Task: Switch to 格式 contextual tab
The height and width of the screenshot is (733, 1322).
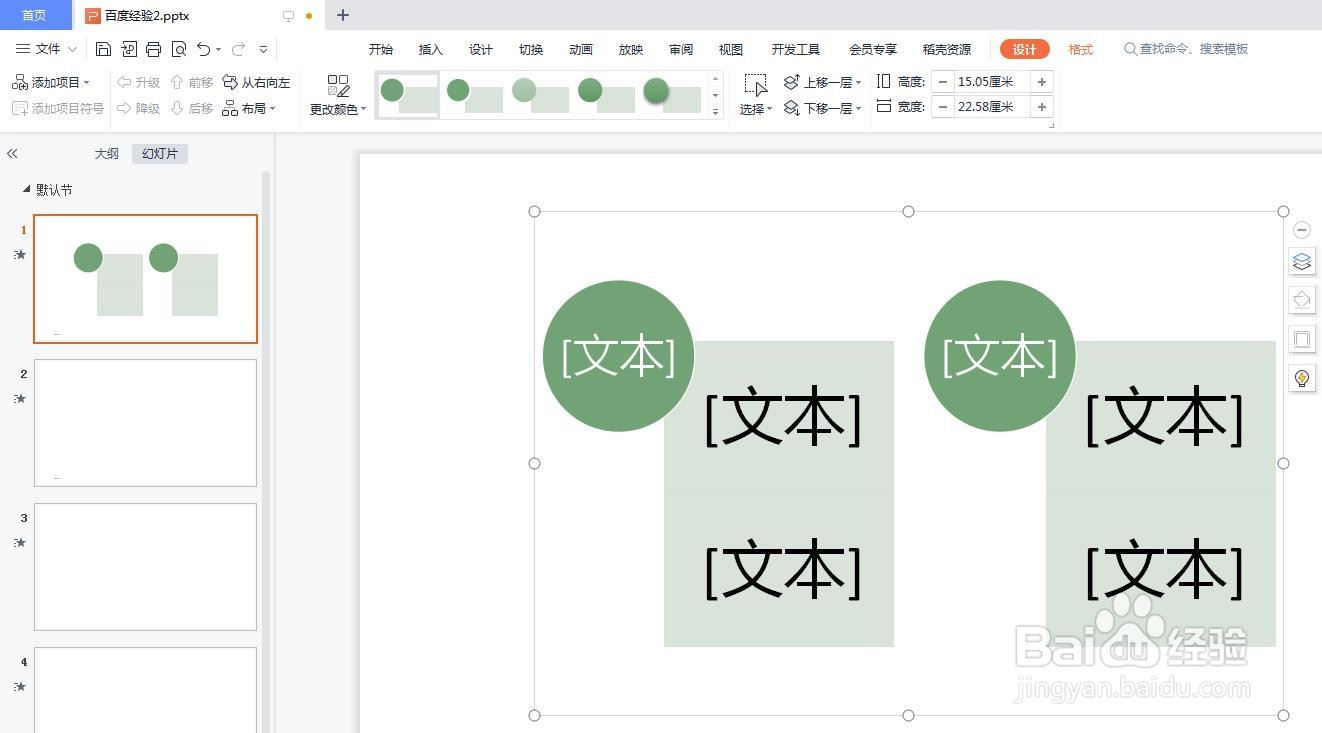Action: (1081, 49)
